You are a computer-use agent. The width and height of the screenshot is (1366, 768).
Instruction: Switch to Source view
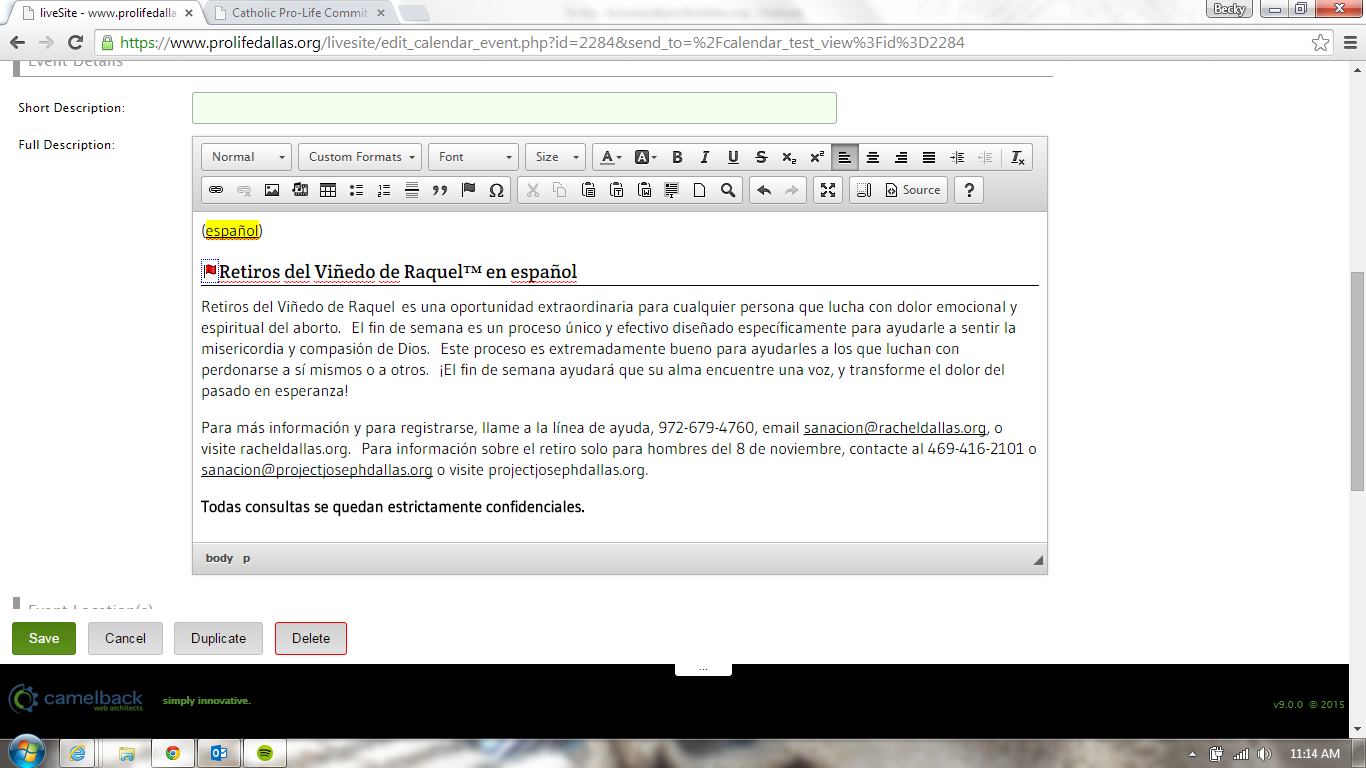tap(913, 190)
